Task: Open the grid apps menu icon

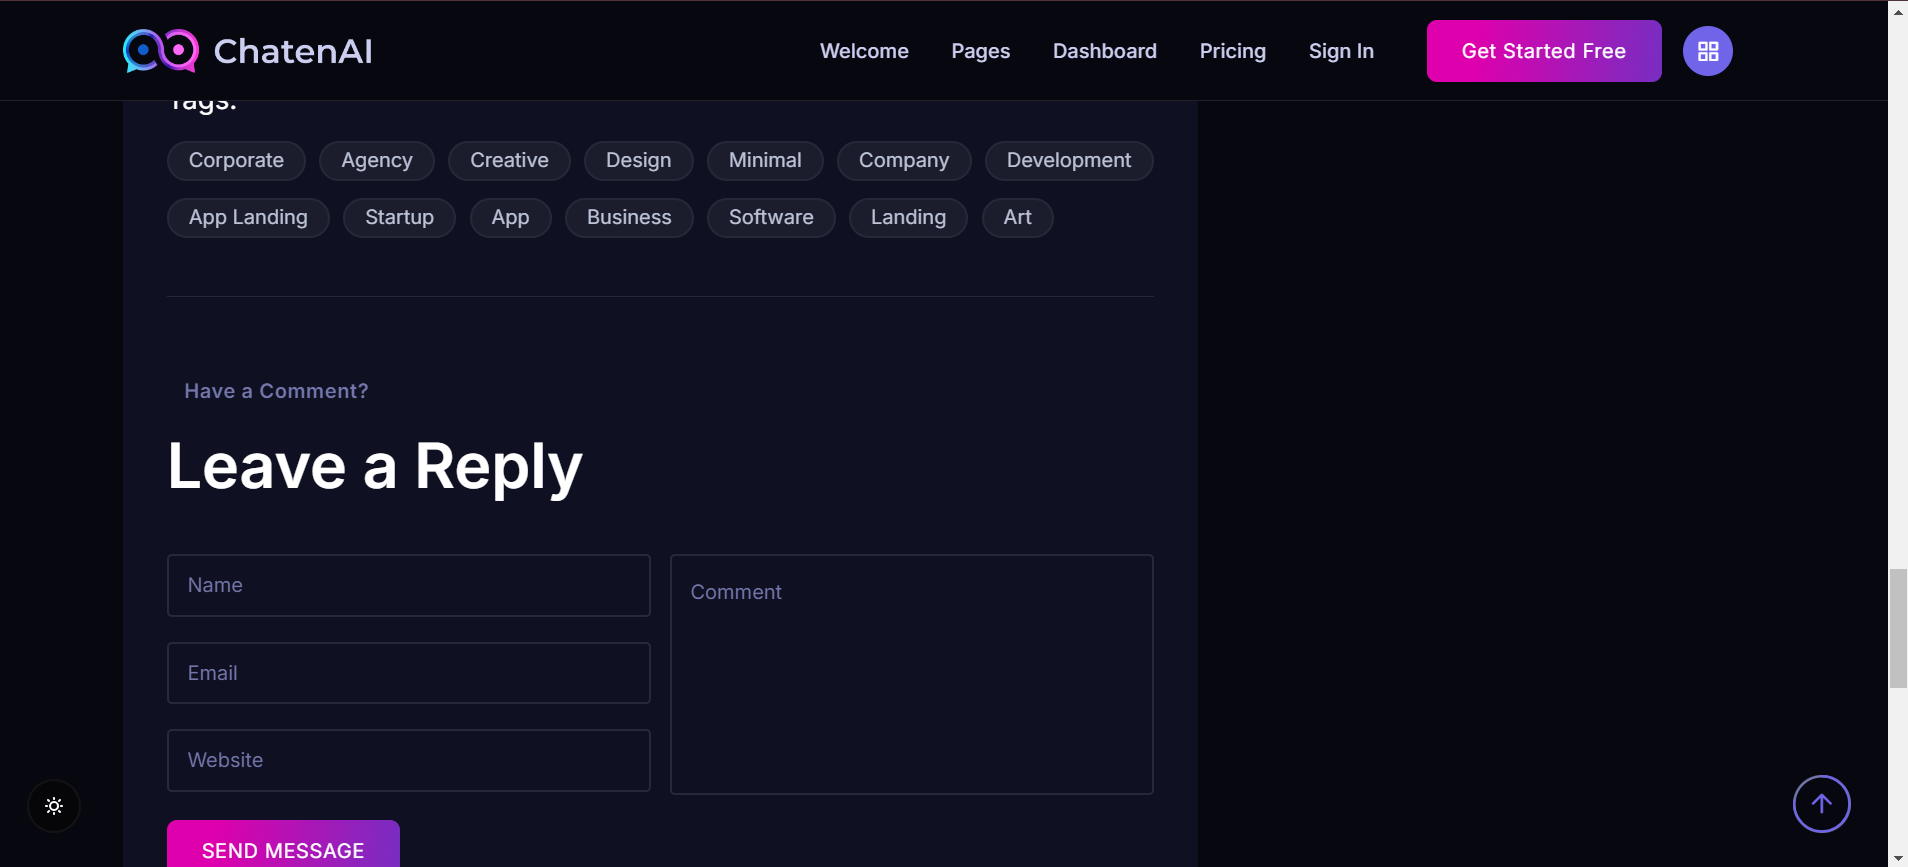Action: tap(1707, 51)
